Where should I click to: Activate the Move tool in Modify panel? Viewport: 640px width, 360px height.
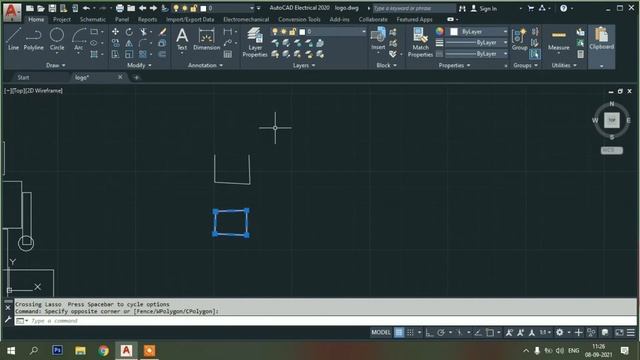coord(116,31)
